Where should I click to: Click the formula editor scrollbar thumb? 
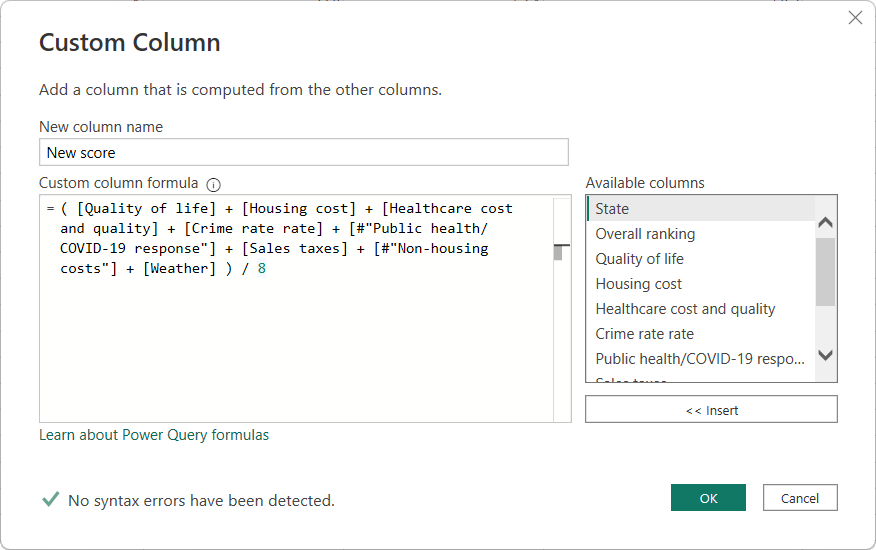(561, 250)
